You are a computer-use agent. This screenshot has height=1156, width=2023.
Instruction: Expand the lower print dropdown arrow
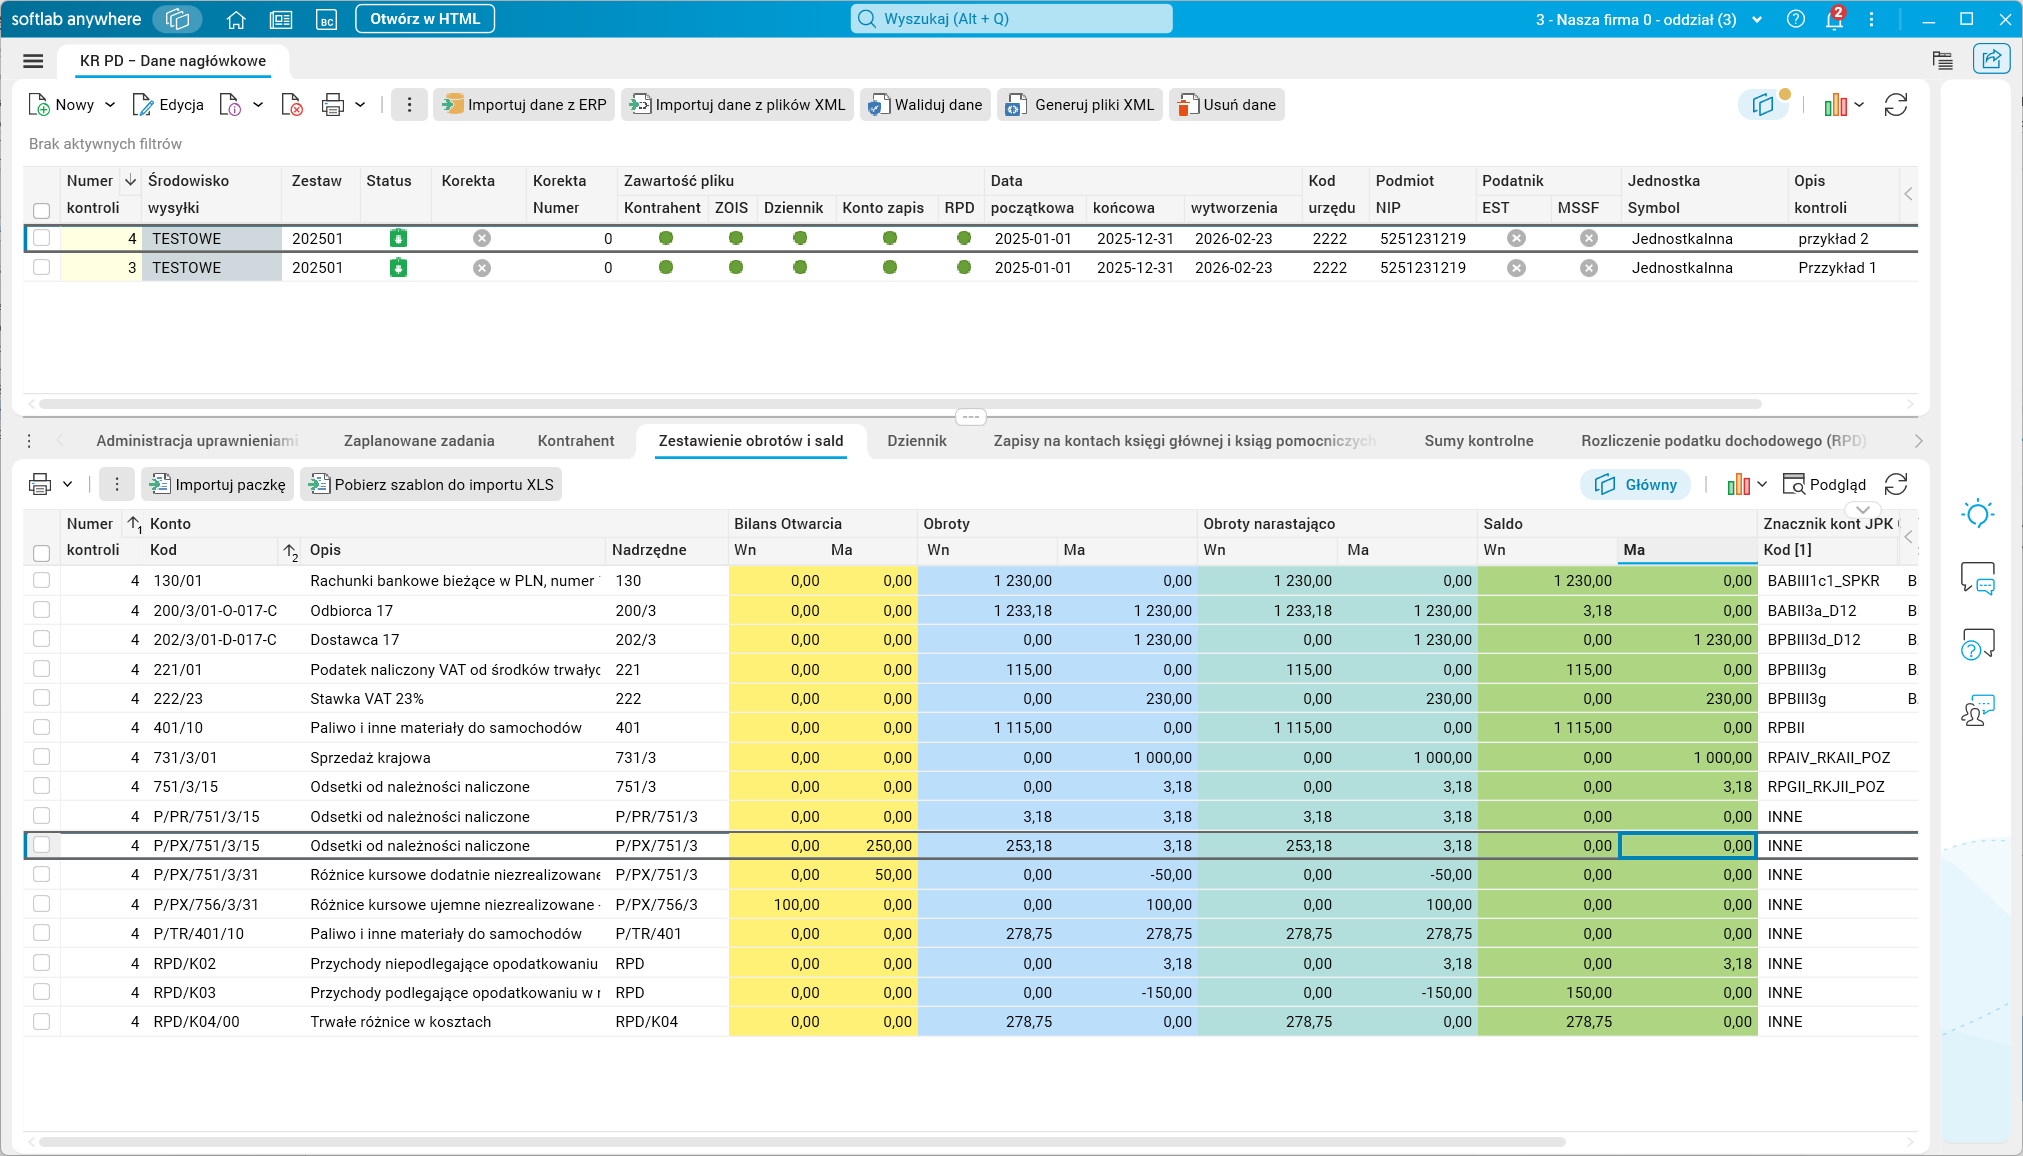pos(67,485)
